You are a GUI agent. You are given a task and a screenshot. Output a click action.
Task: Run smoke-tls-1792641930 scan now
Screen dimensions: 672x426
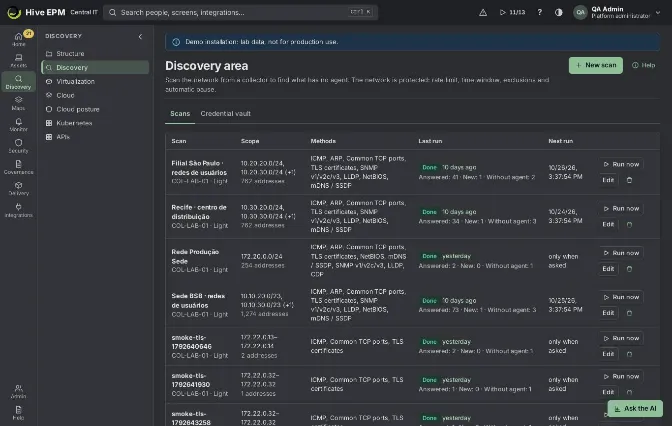click(x=621, y=376)
